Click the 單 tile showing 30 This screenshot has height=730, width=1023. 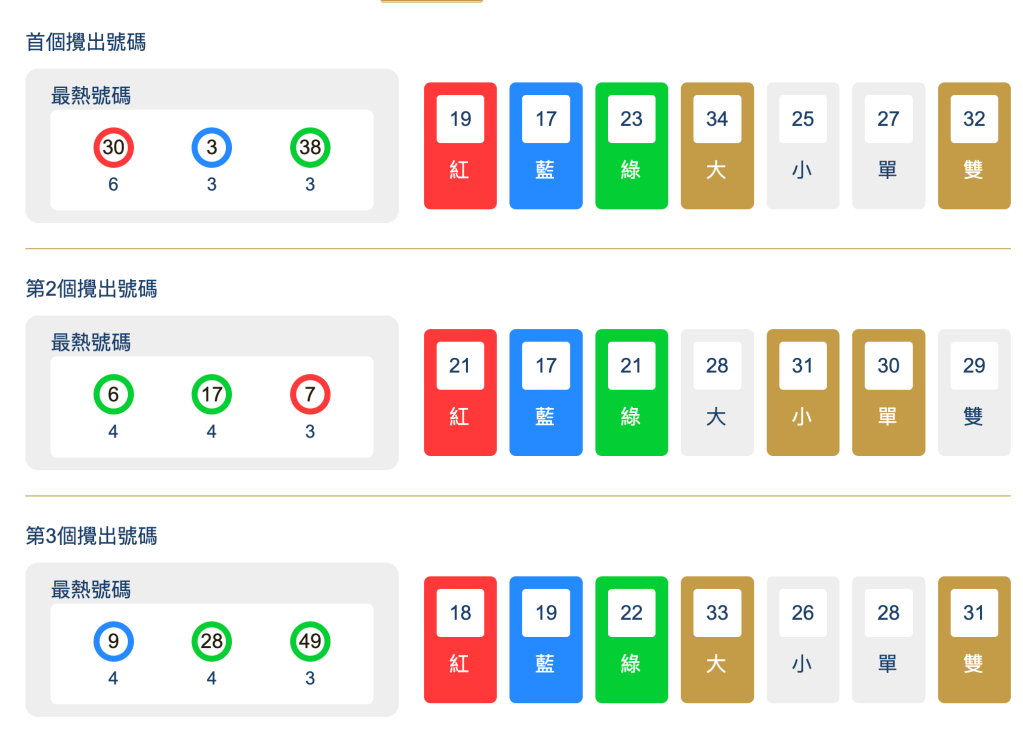(x=888, y=393)
